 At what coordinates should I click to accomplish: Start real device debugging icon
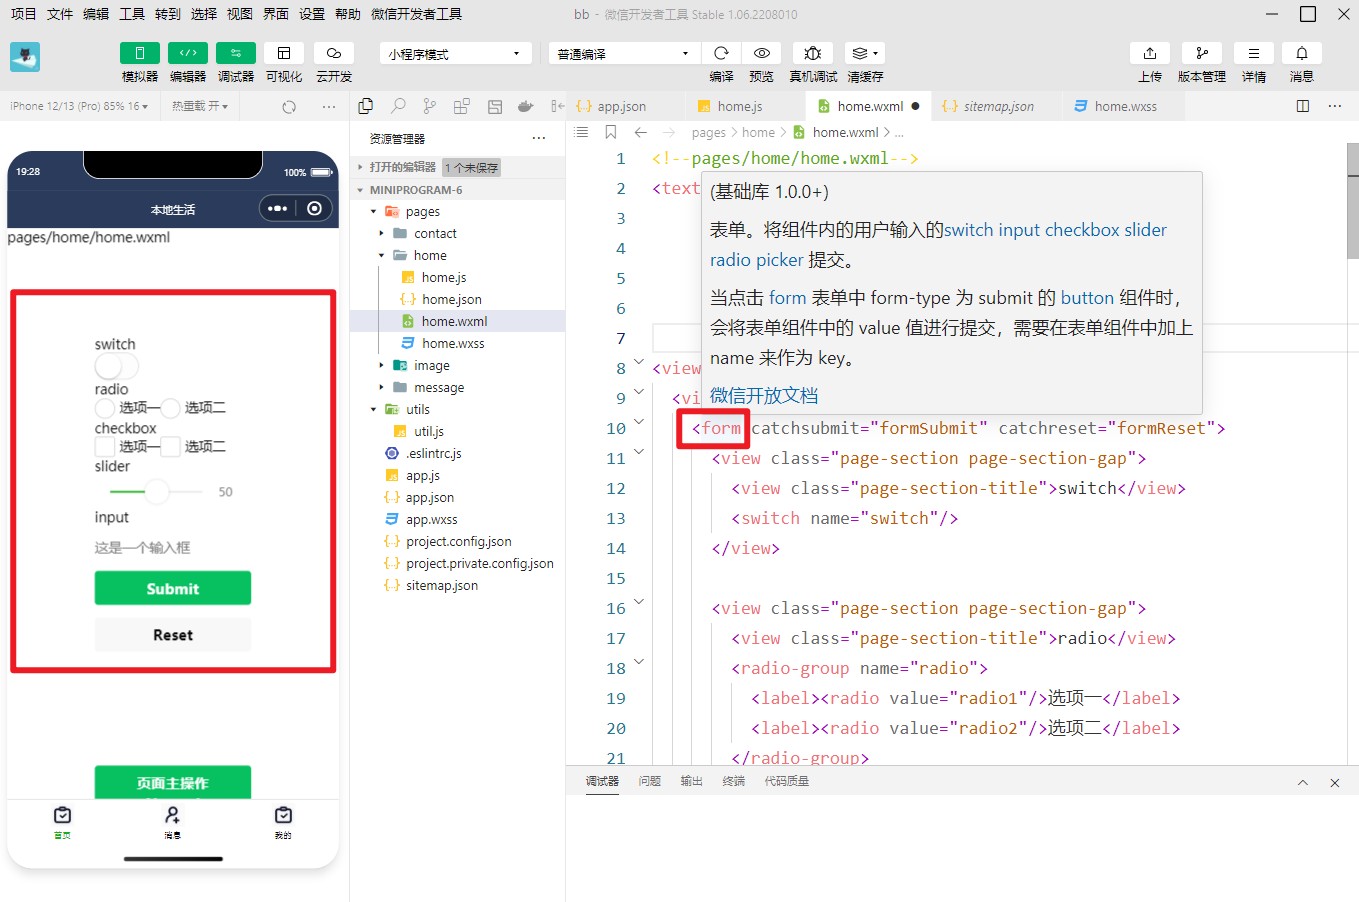click(x=813, y=53)
